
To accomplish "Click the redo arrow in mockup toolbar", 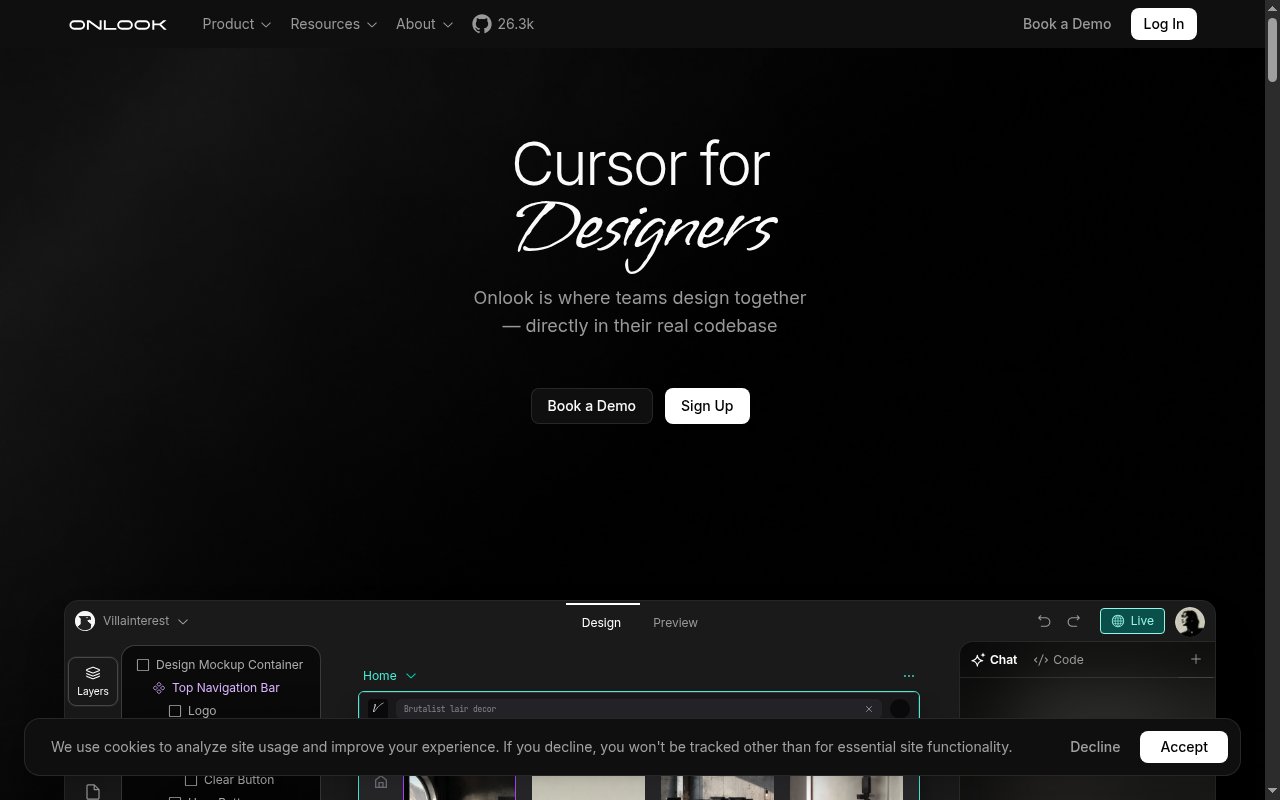I will click(x=1074, y=621).
